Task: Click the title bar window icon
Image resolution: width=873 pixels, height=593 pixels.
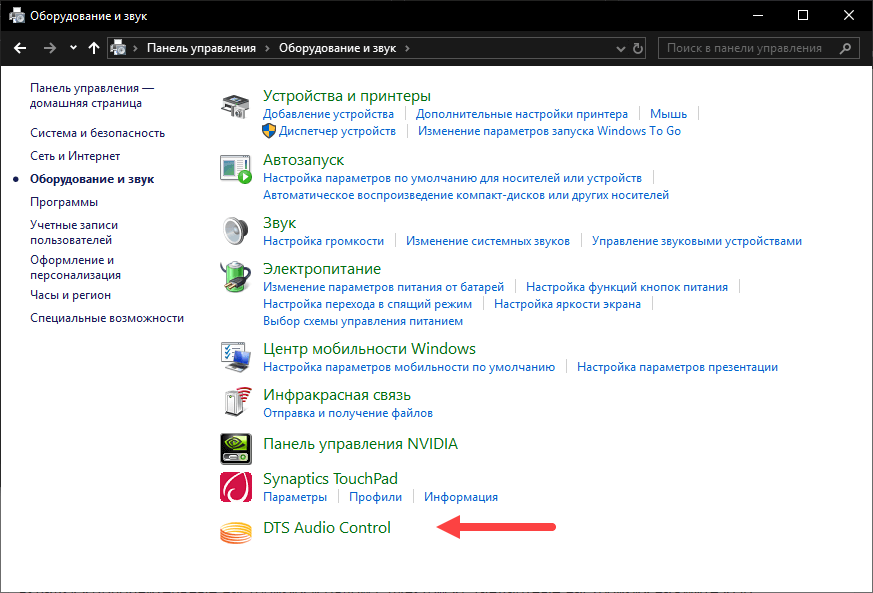Action: (x=17, y=16)
